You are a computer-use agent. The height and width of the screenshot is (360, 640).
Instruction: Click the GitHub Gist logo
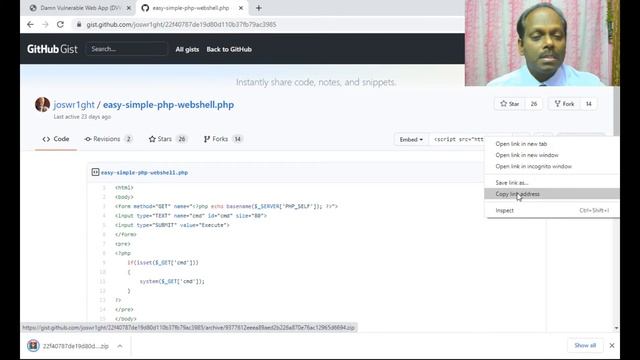coord(52,49)
